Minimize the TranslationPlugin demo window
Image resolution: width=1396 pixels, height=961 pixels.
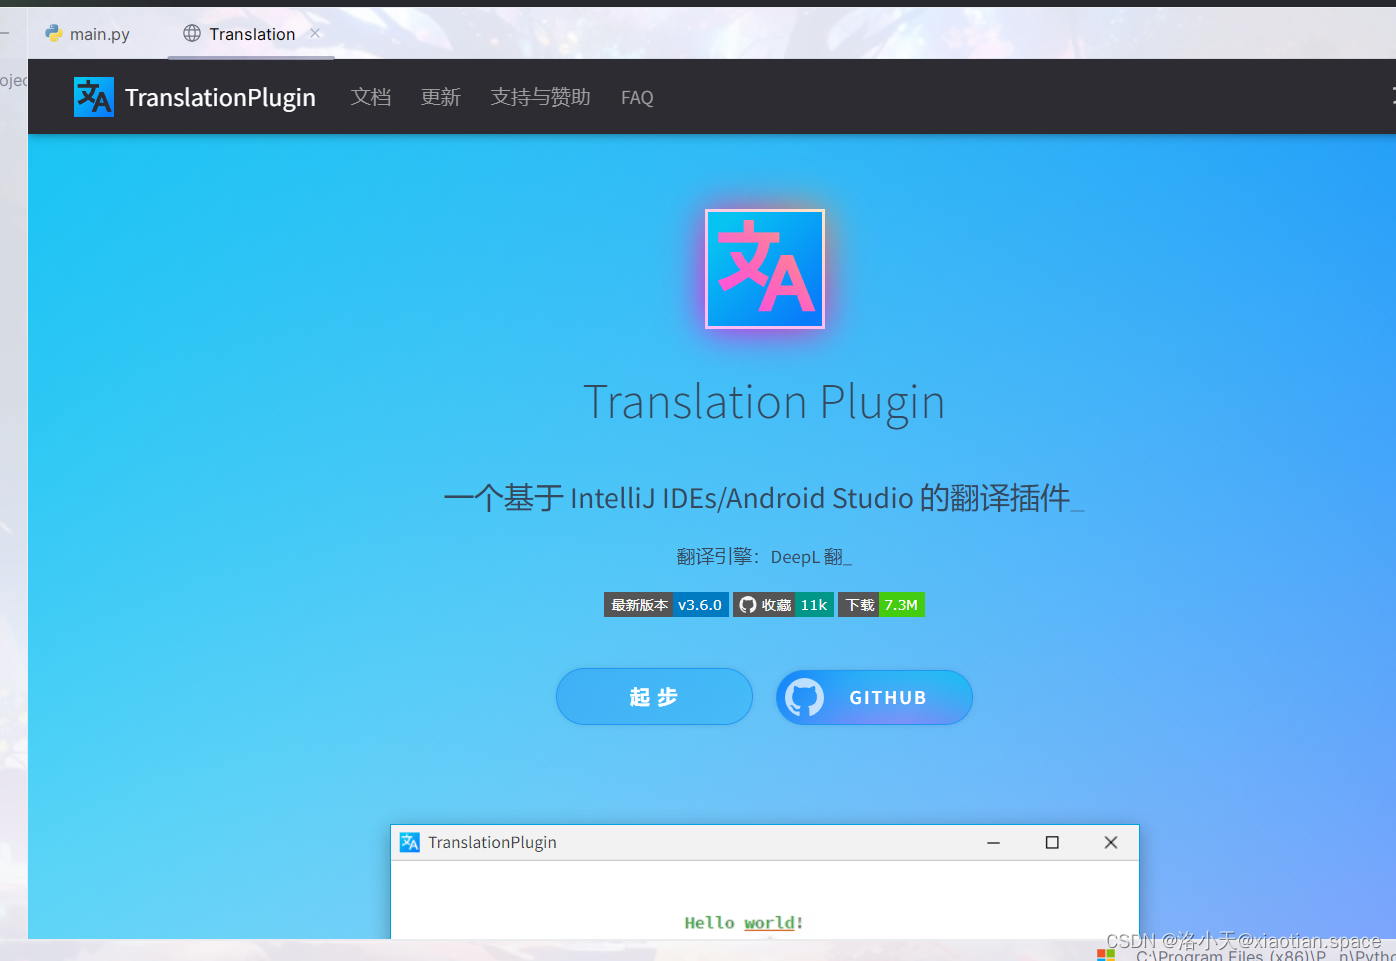click(x=993, y=842)
